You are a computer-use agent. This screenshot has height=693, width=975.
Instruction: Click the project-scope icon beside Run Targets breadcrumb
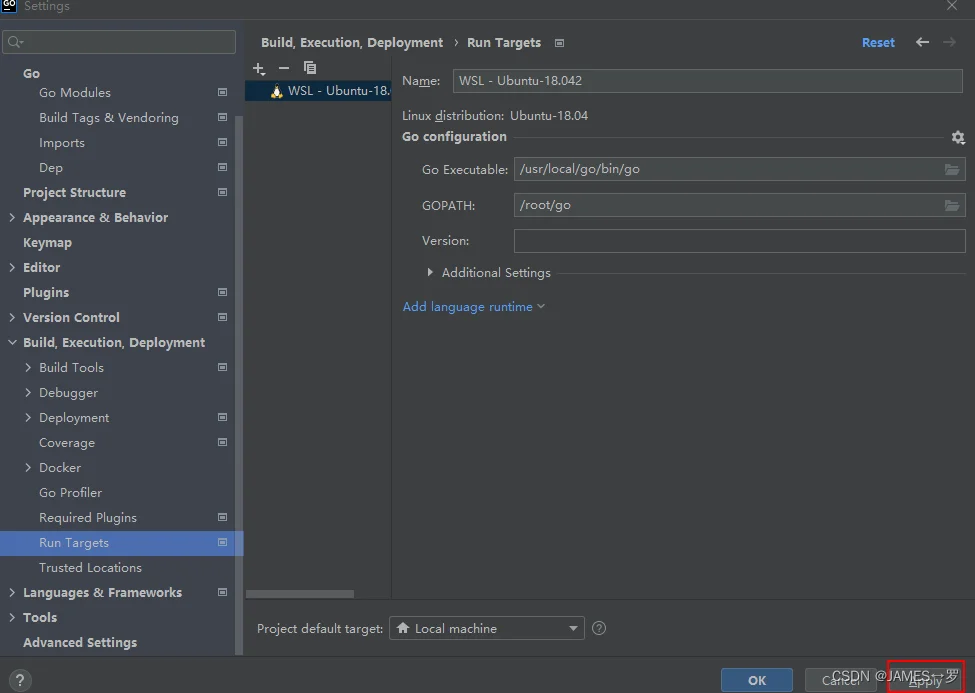[560, 43]
